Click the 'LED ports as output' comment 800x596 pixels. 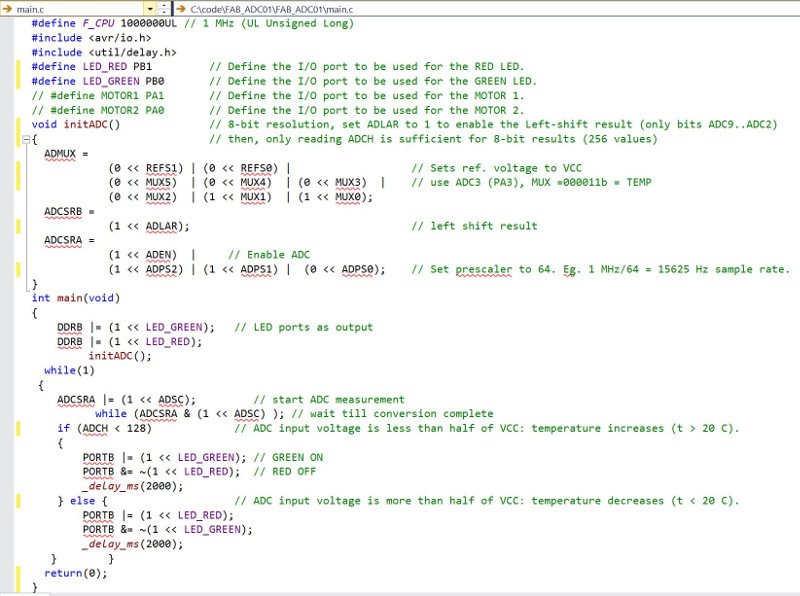(304, 327)
